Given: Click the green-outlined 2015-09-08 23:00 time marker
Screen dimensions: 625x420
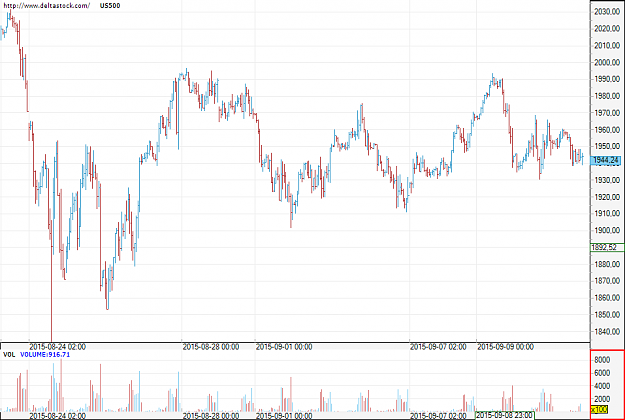Looking at the screenshot, I should [505, 415].
